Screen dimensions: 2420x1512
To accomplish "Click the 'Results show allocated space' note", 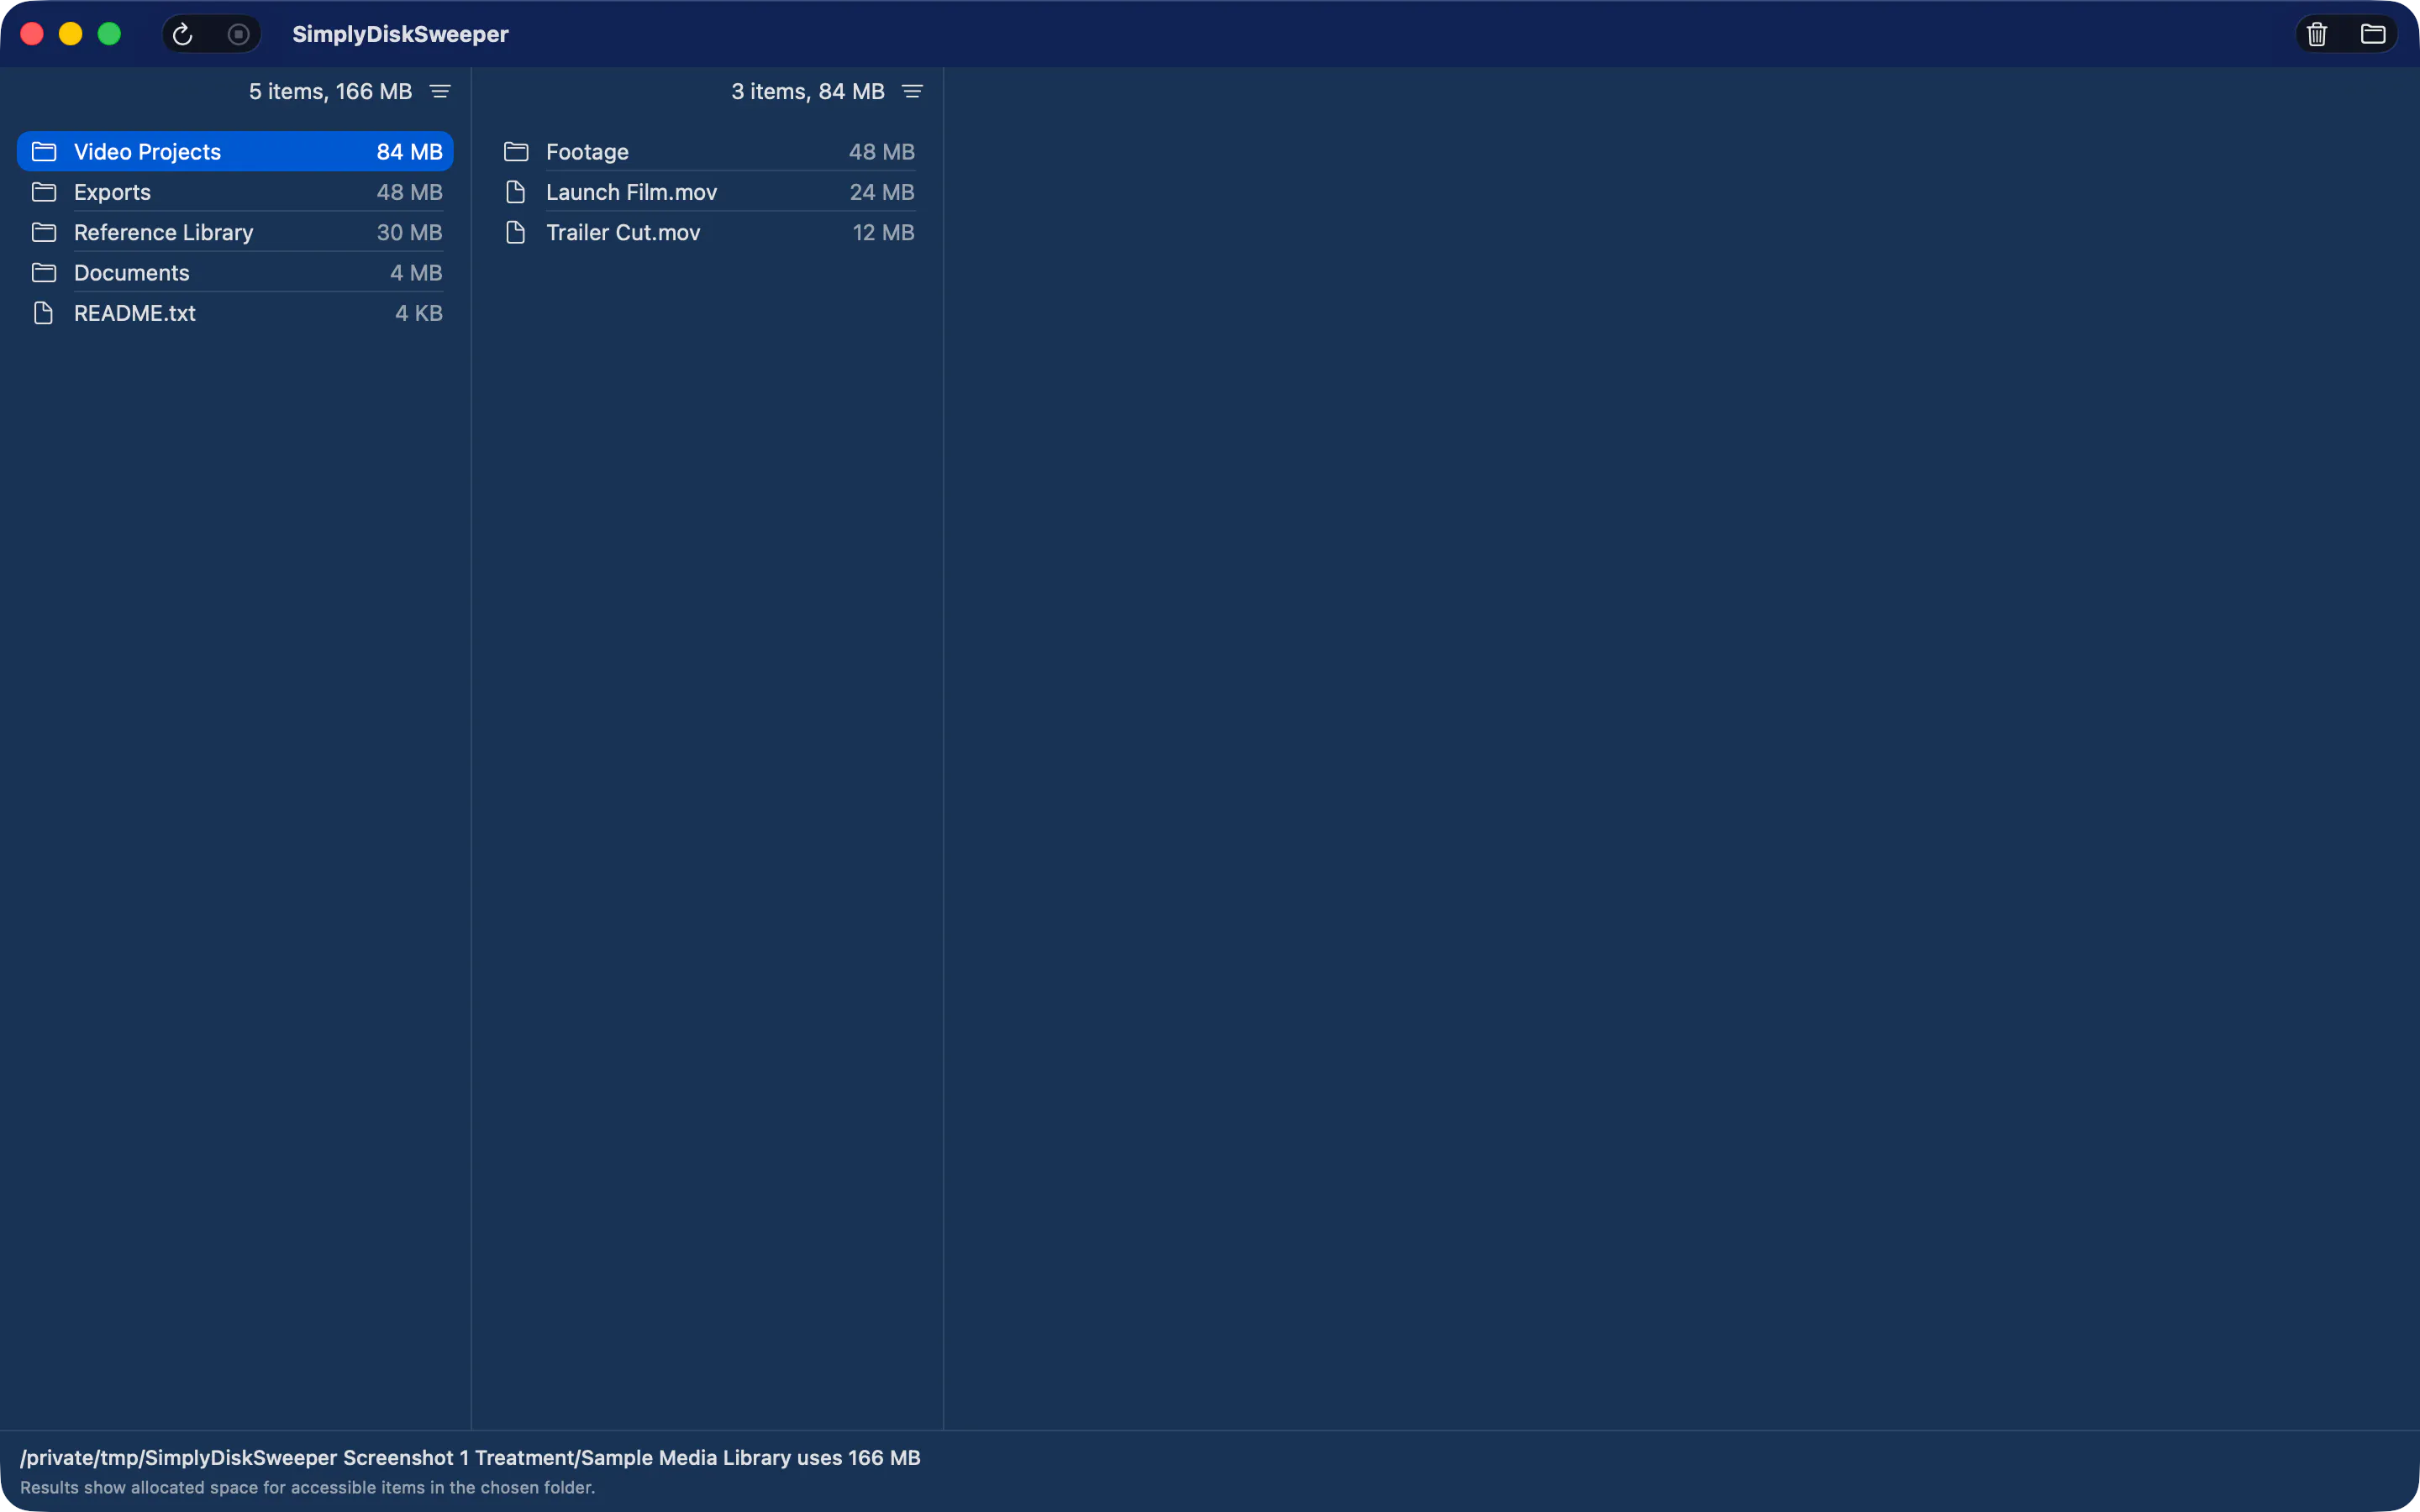I will [307, 1487].
